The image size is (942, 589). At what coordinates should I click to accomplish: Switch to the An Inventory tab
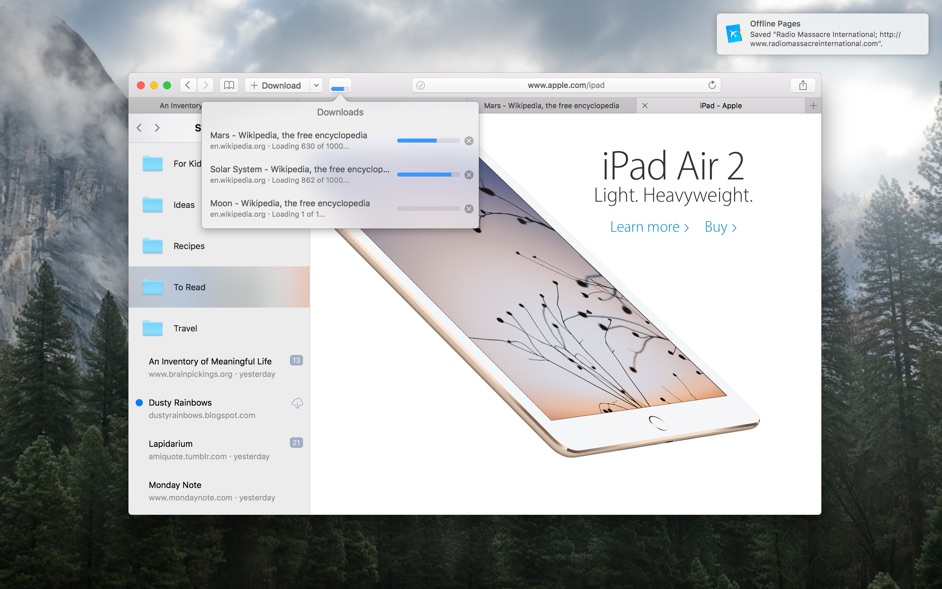[166, 106]
